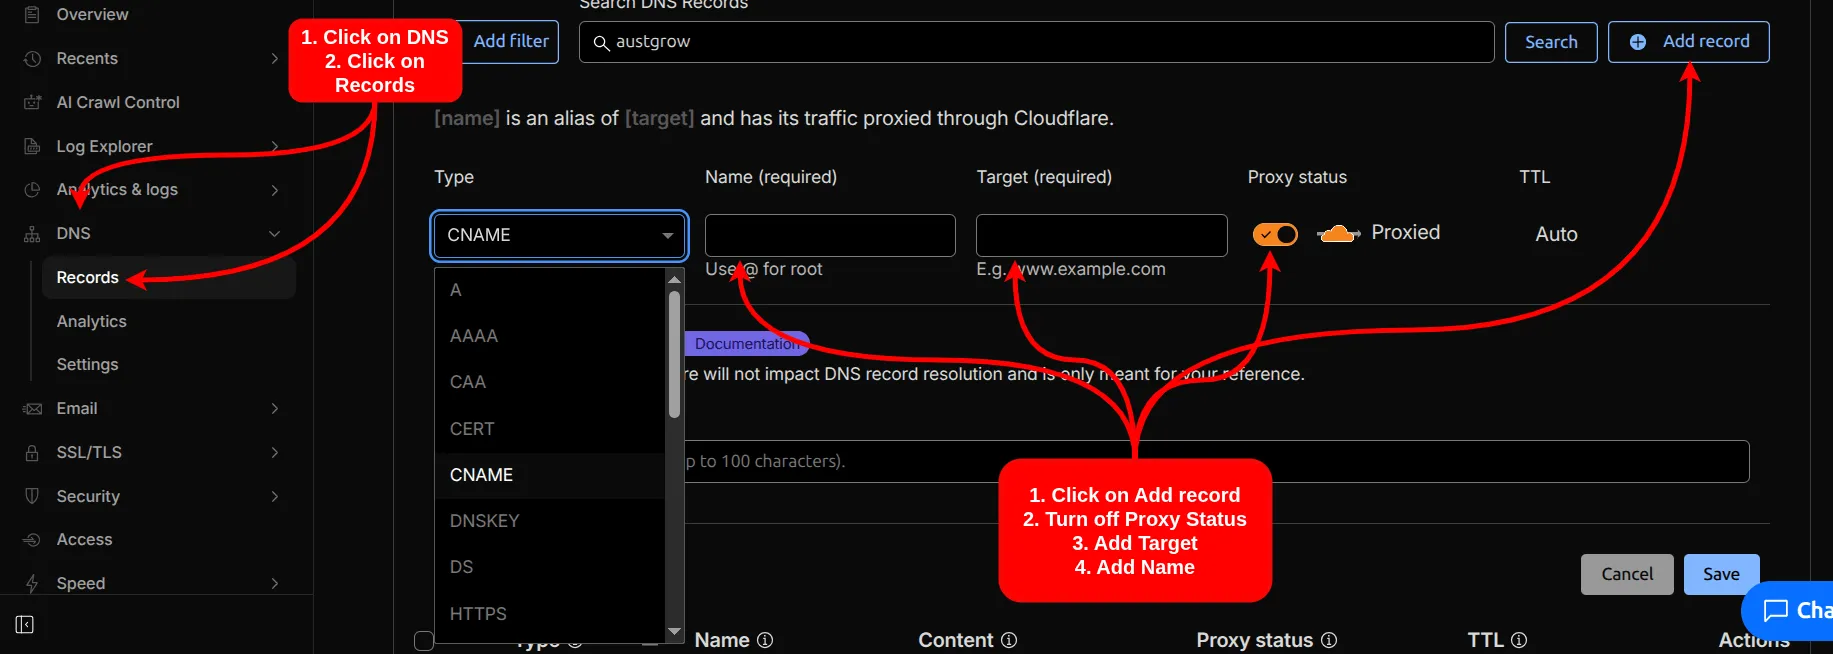Screen dimensions: 1833x654
Task: Click the record comment text field
Action: [1217, 461]
